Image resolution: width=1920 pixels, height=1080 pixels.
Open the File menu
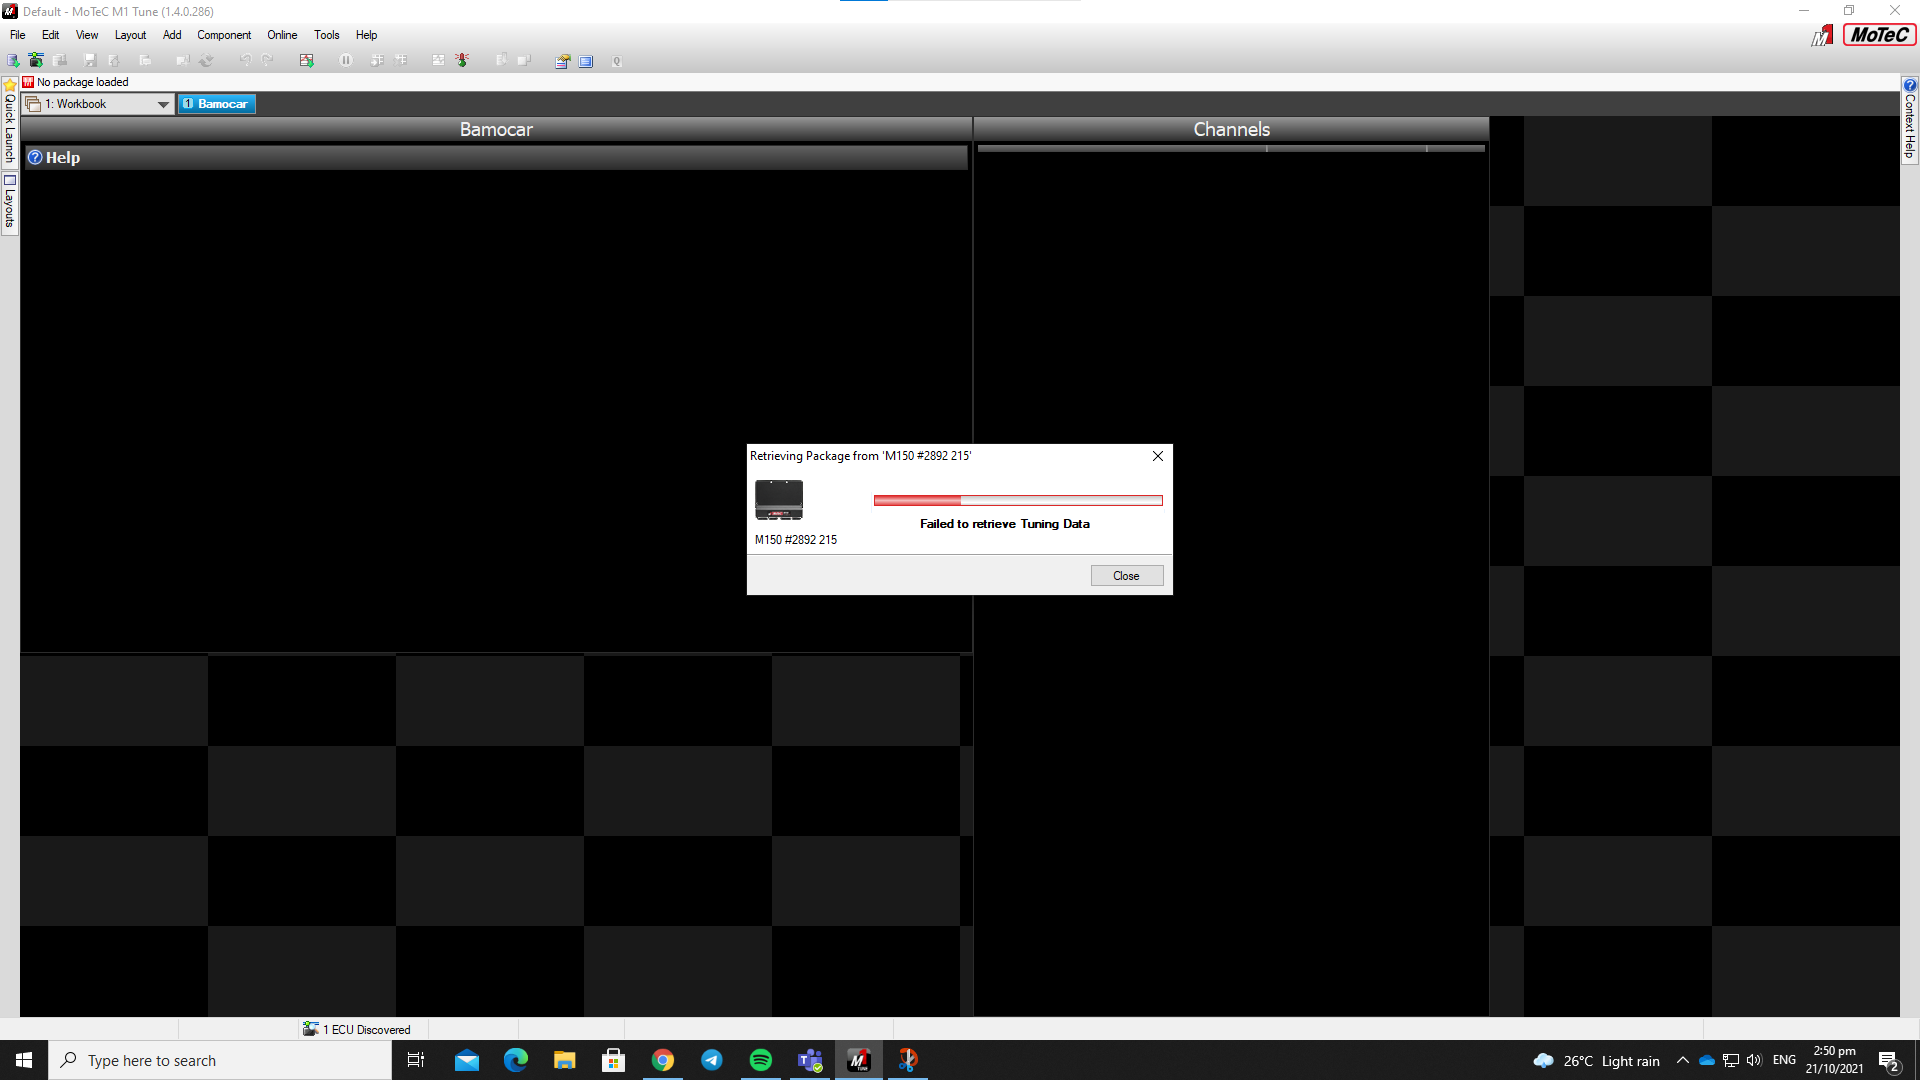[18, 35]
